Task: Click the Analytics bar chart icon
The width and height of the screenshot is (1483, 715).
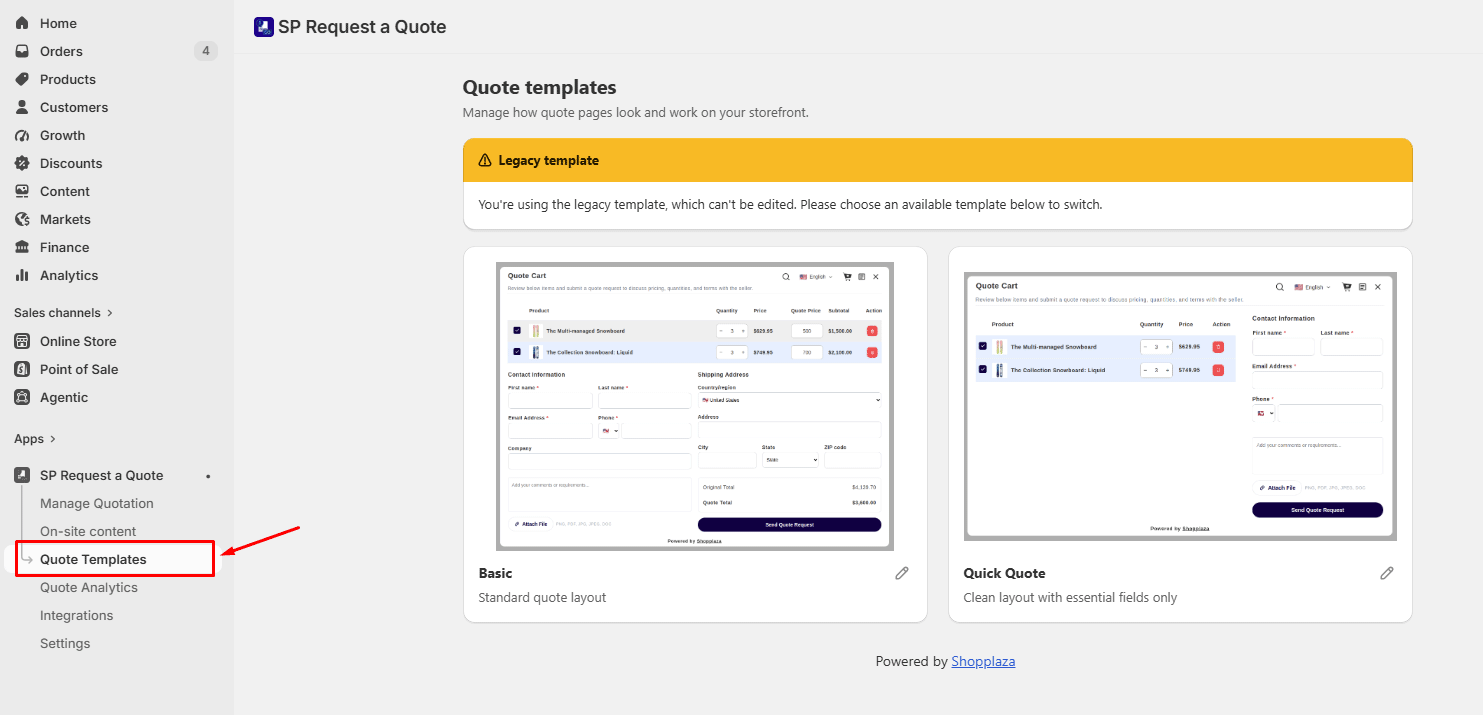Action: [x=22, y=275]
